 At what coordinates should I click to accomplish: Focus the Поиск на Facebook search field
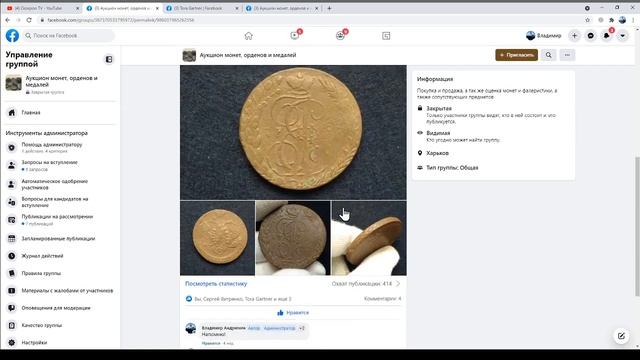68,36
